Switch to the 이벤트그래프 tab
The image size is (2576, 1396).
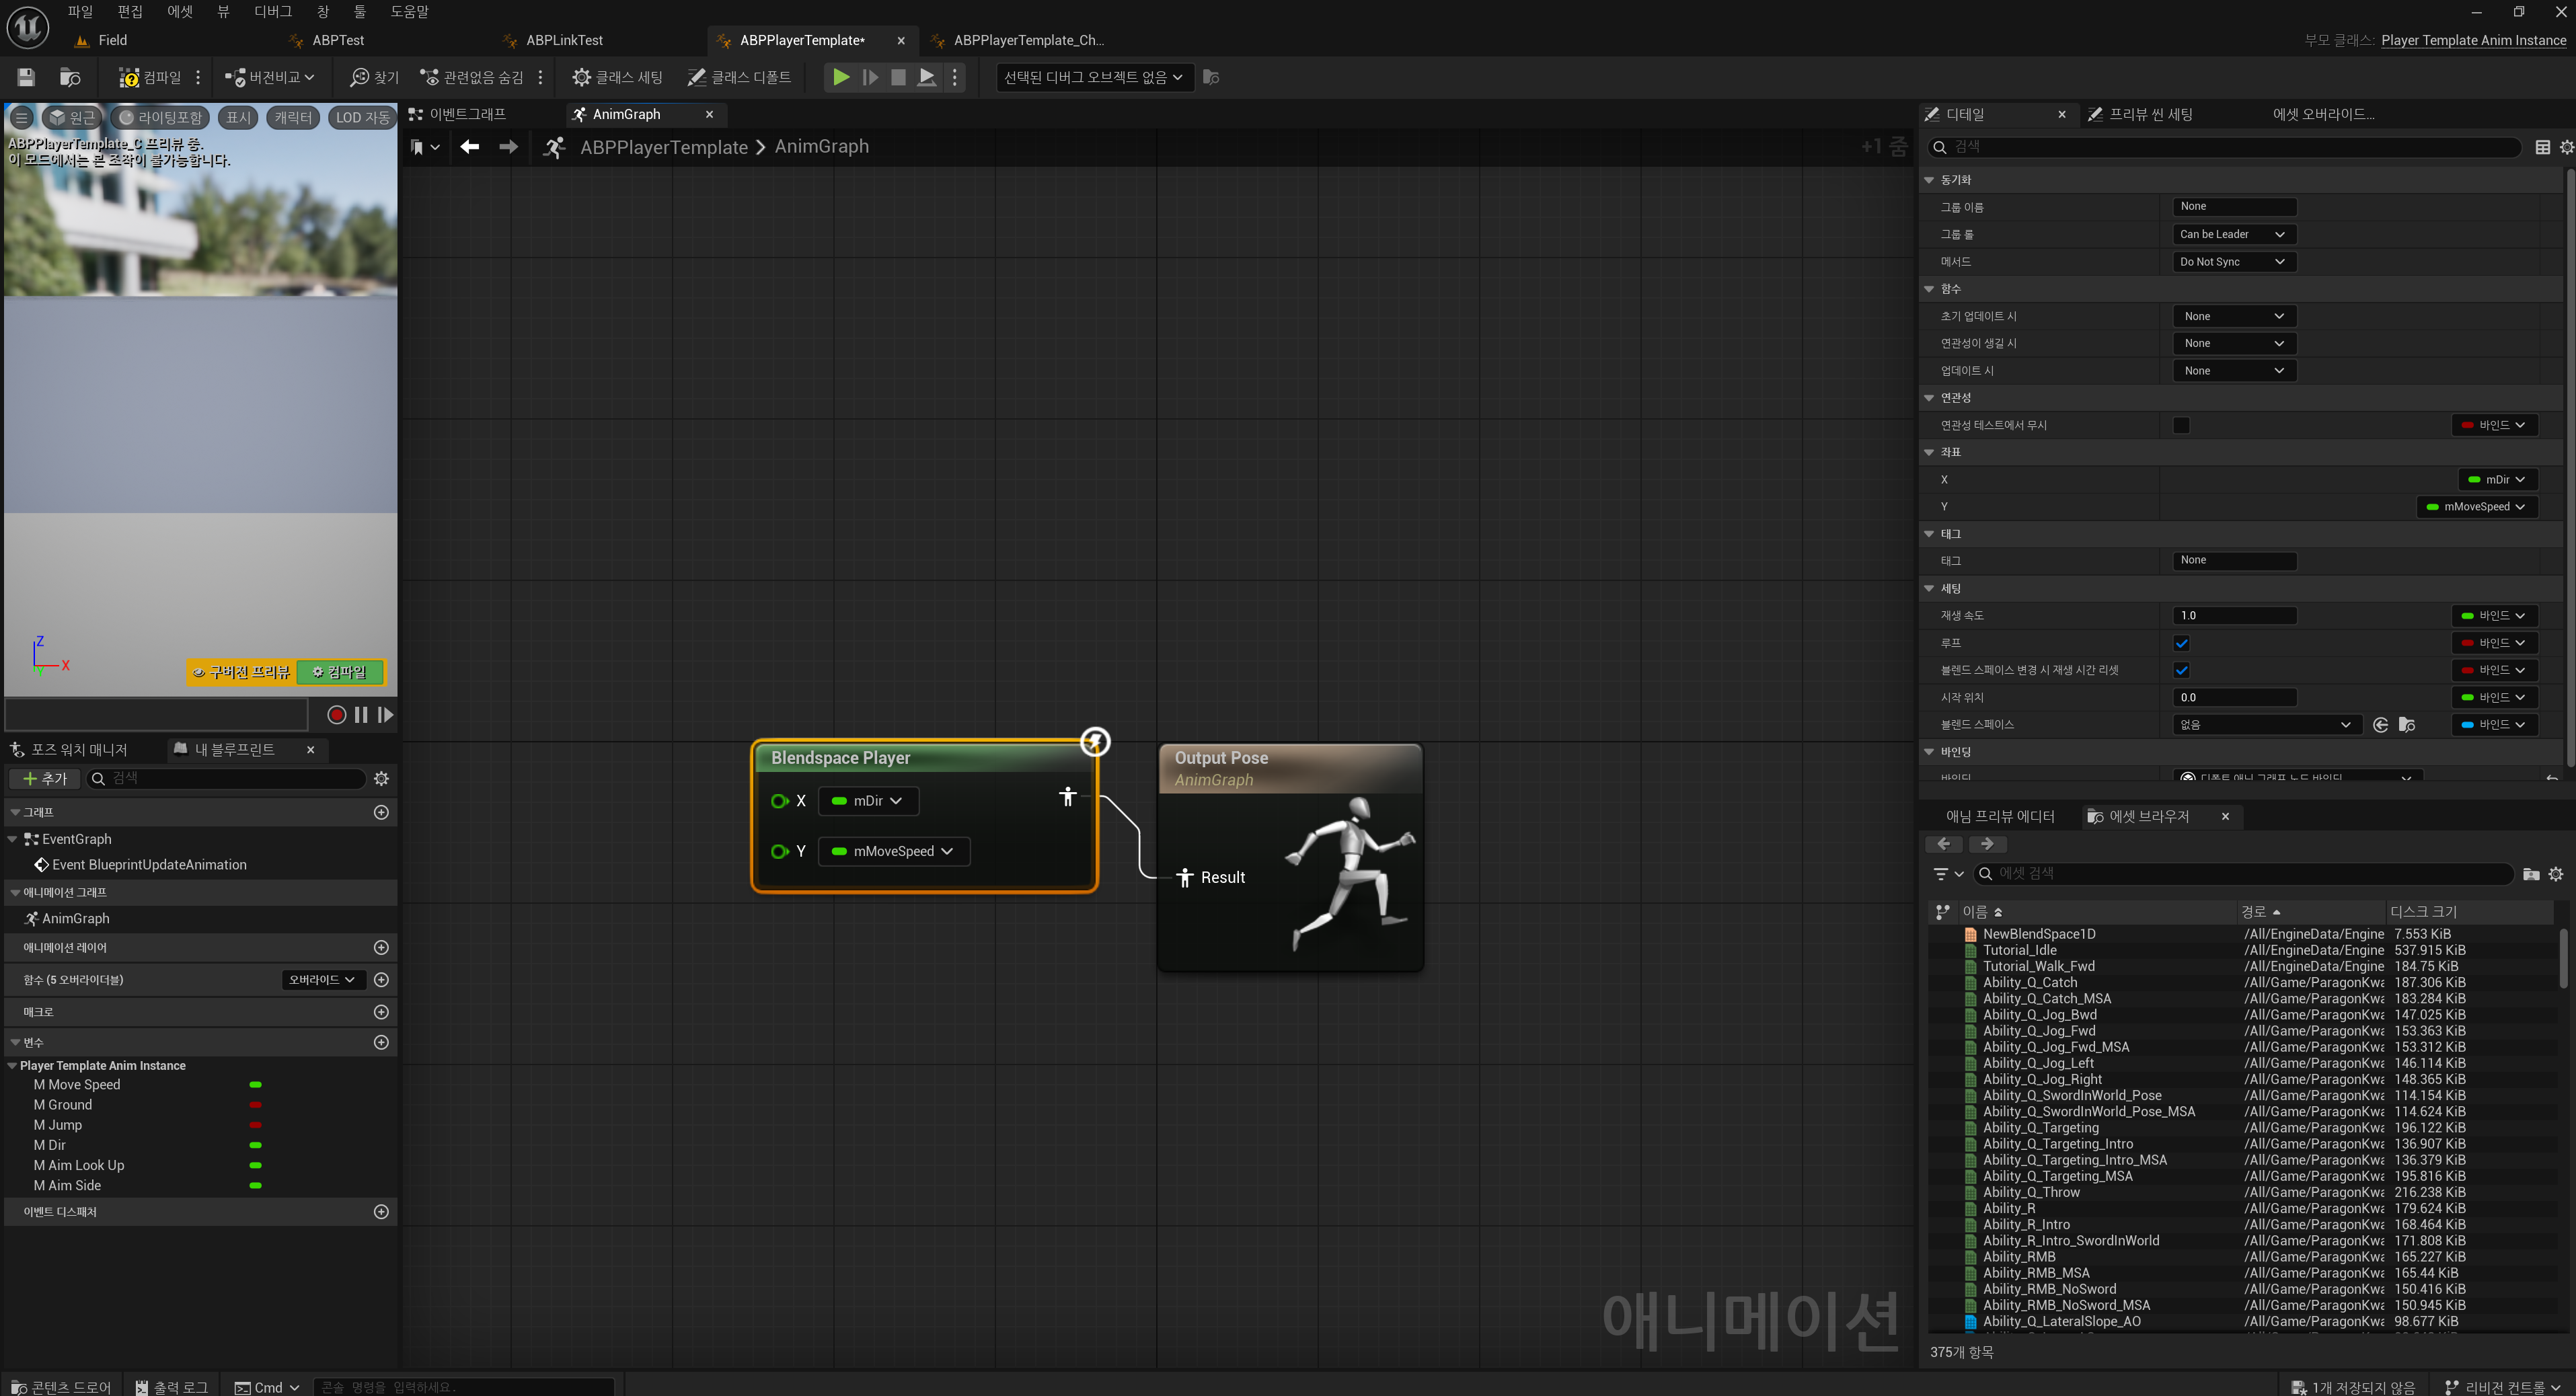tap(467, 115)
